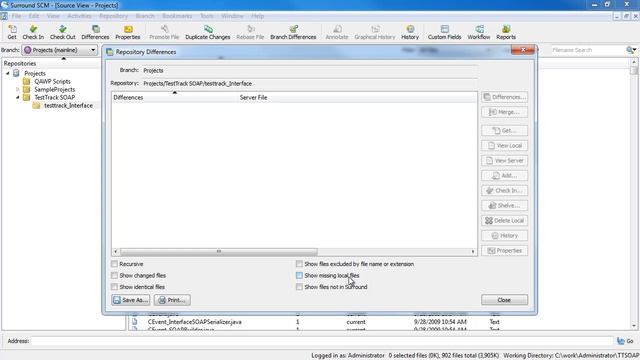This screenshot has width=640, height=360.
Task: Click the Print... button
Action: click(172, 300)
